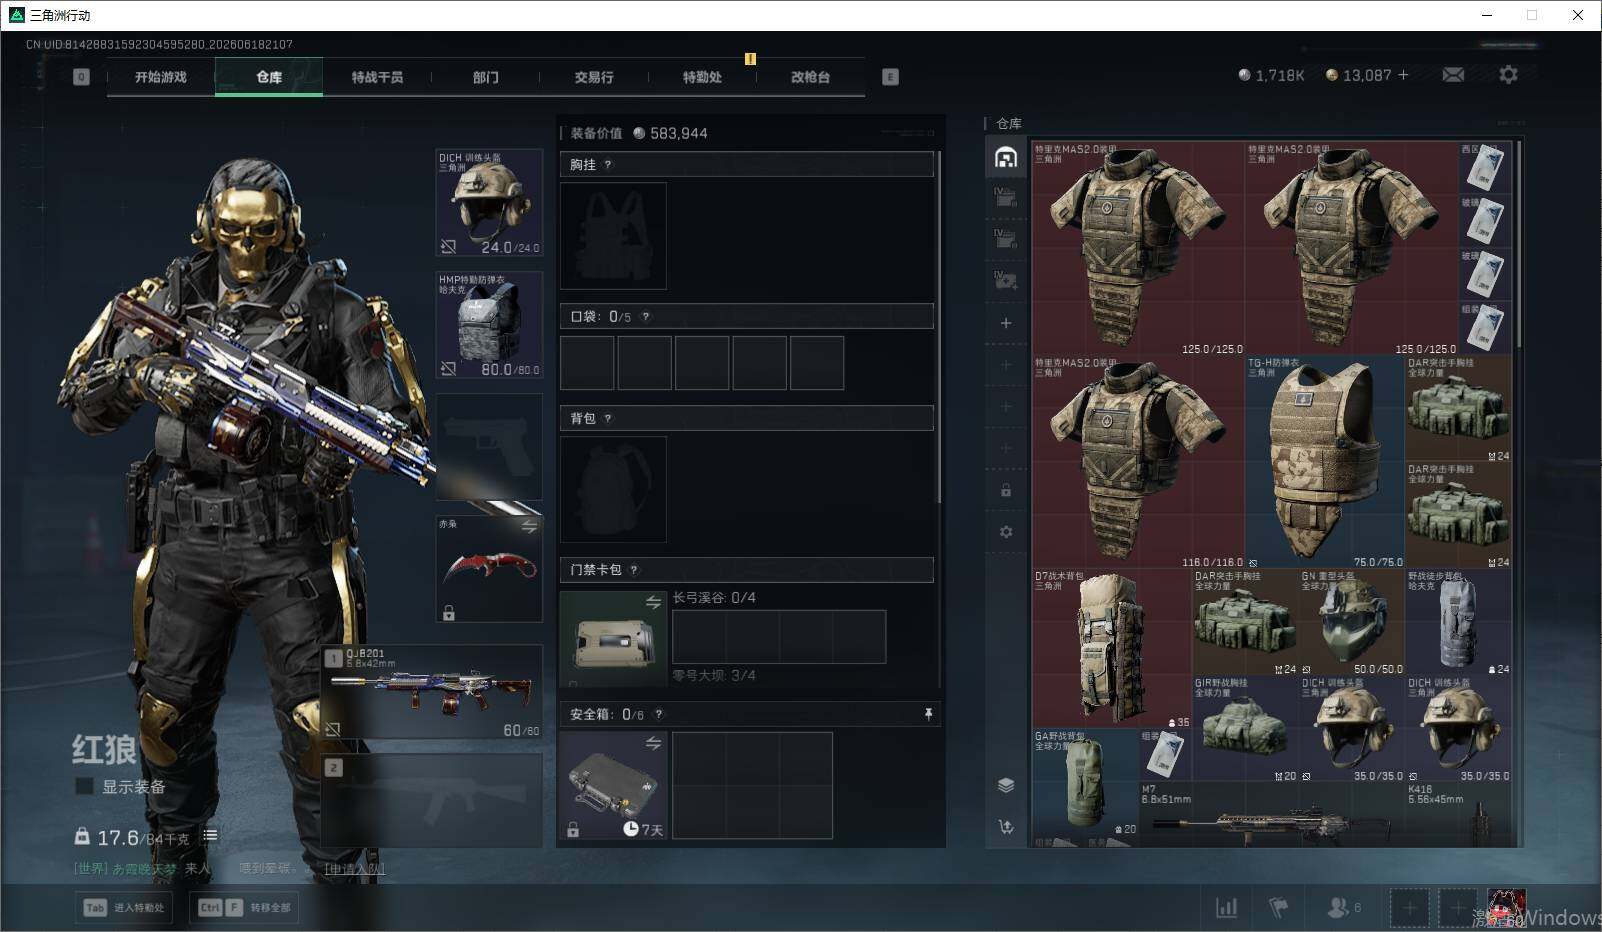1602x932 pixels.
Task: Open the friends icon showing 6
Action: tap(1343, 907)
